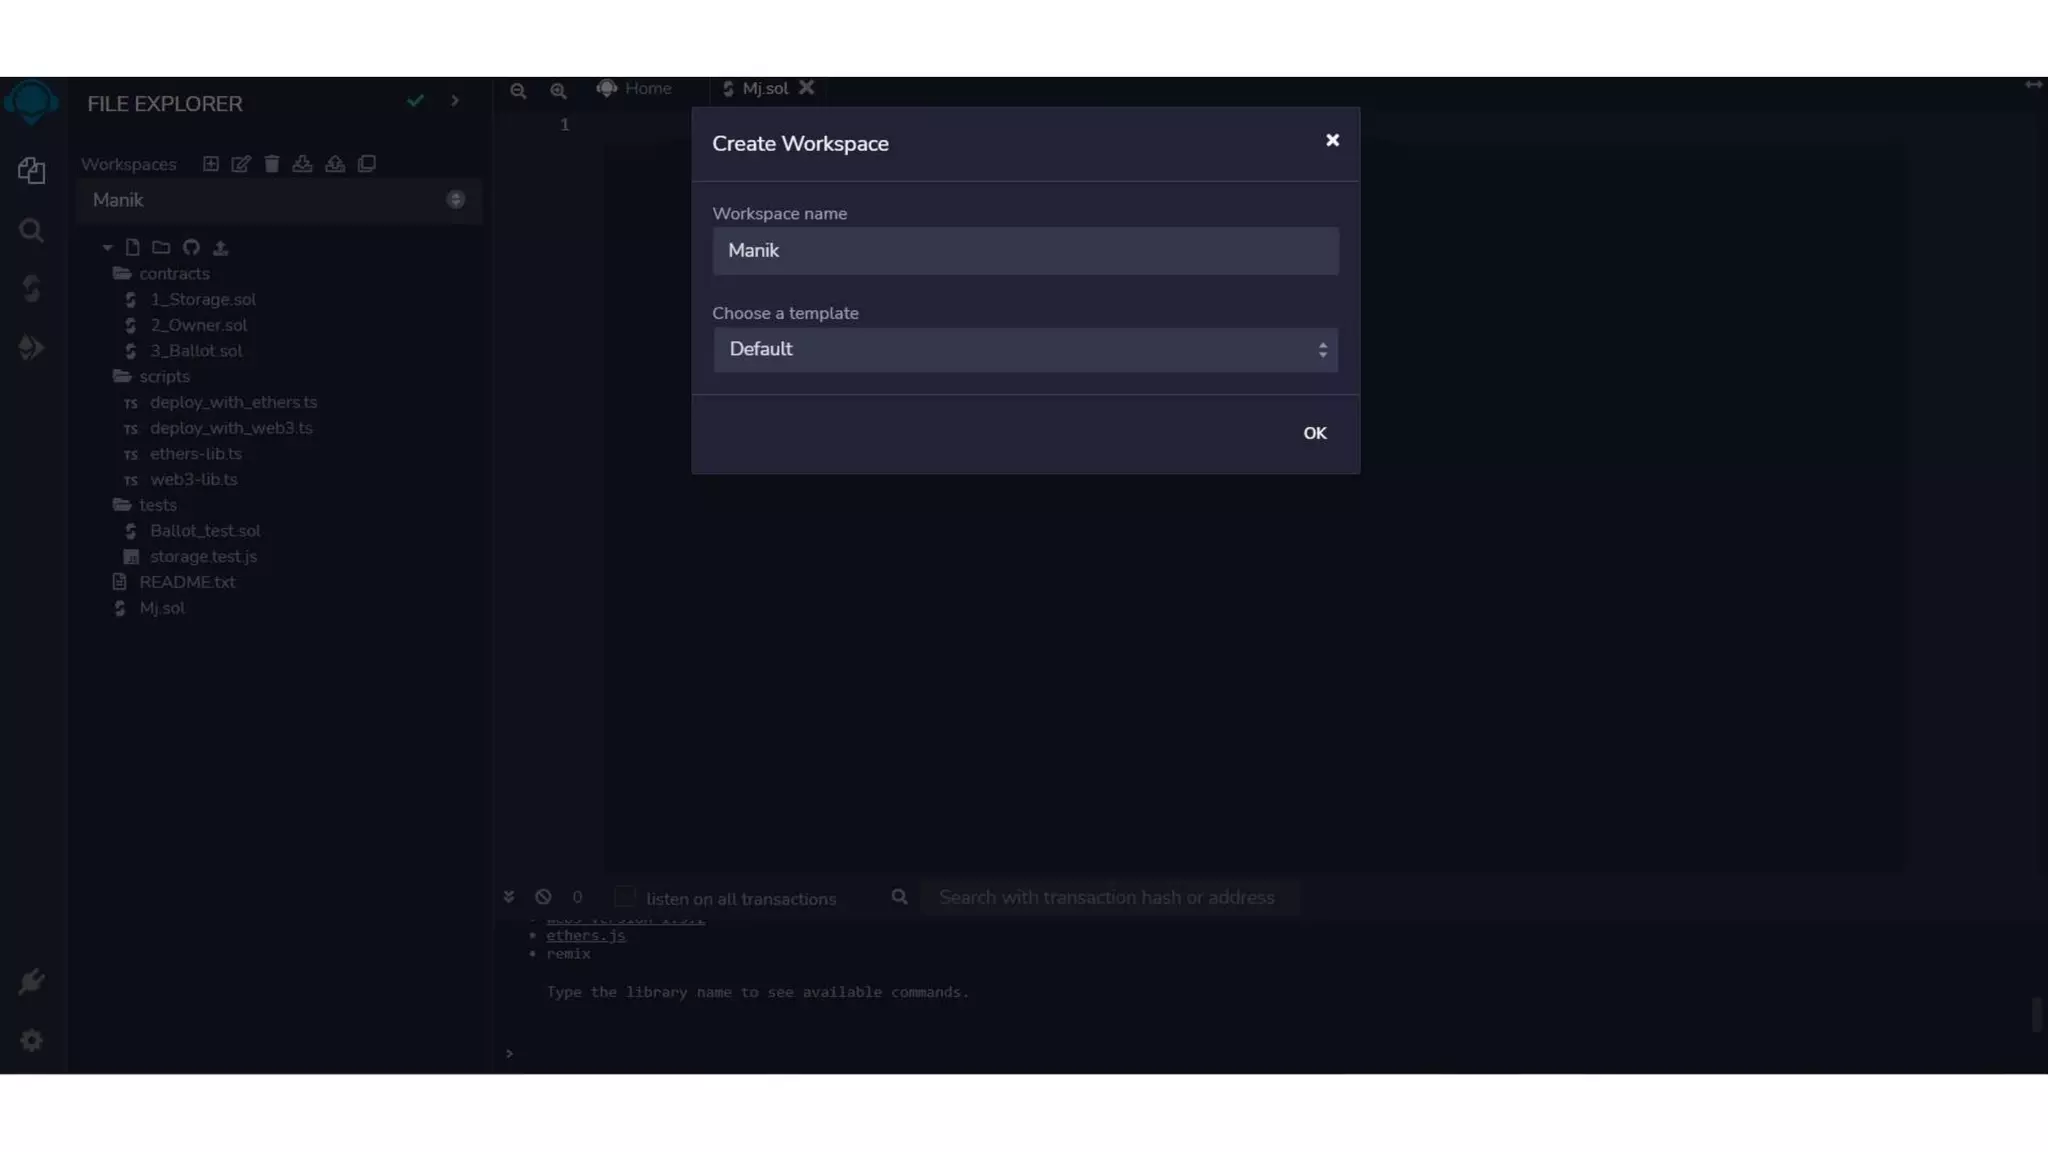Click the terminal command prompt arrow
2048x1152 pixels.
509,1053
